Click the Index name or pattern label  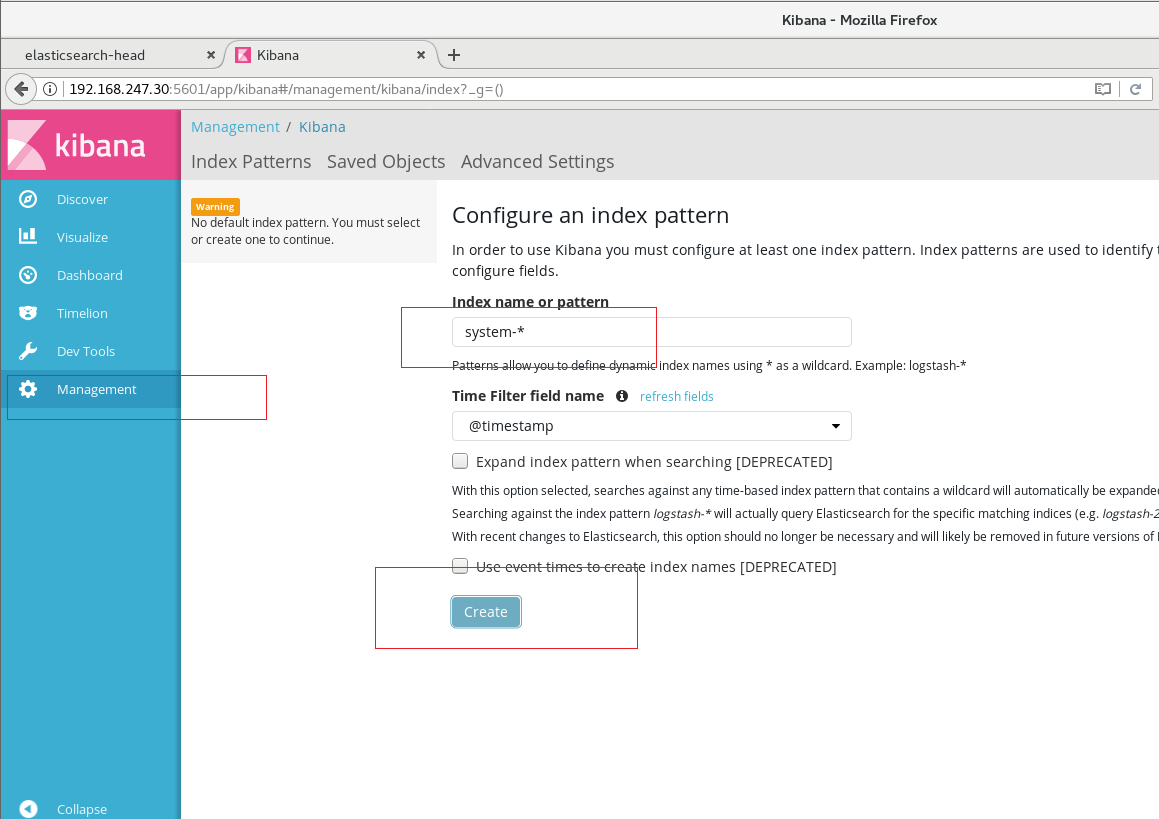[530, 302]
